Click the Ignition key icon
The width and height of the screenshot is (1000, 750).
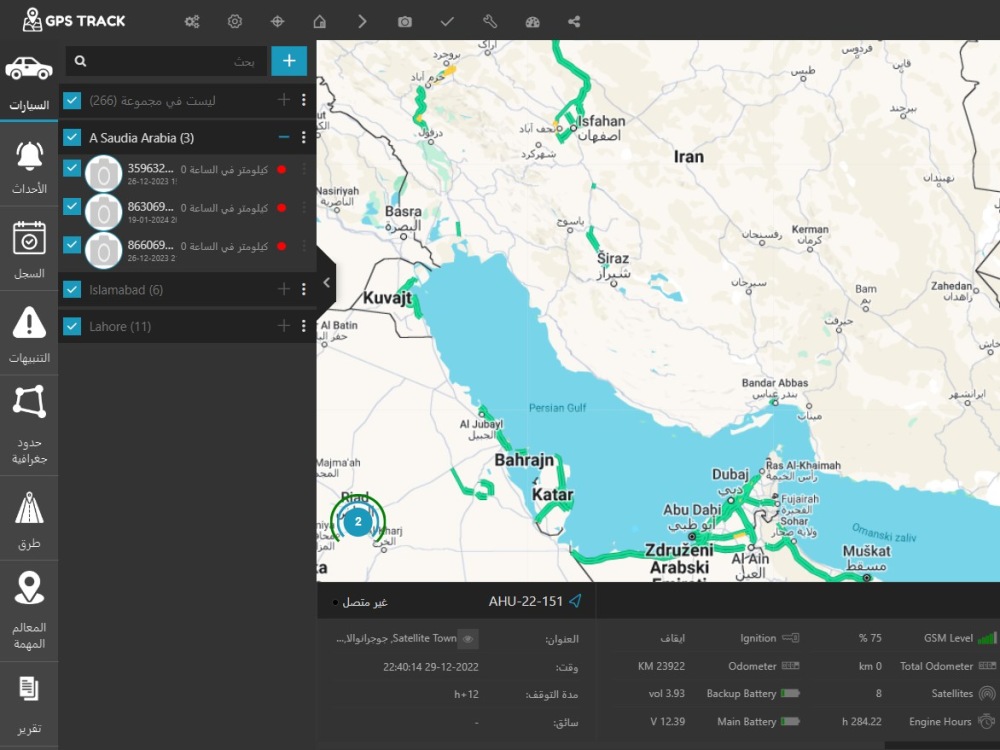(790, 638)
